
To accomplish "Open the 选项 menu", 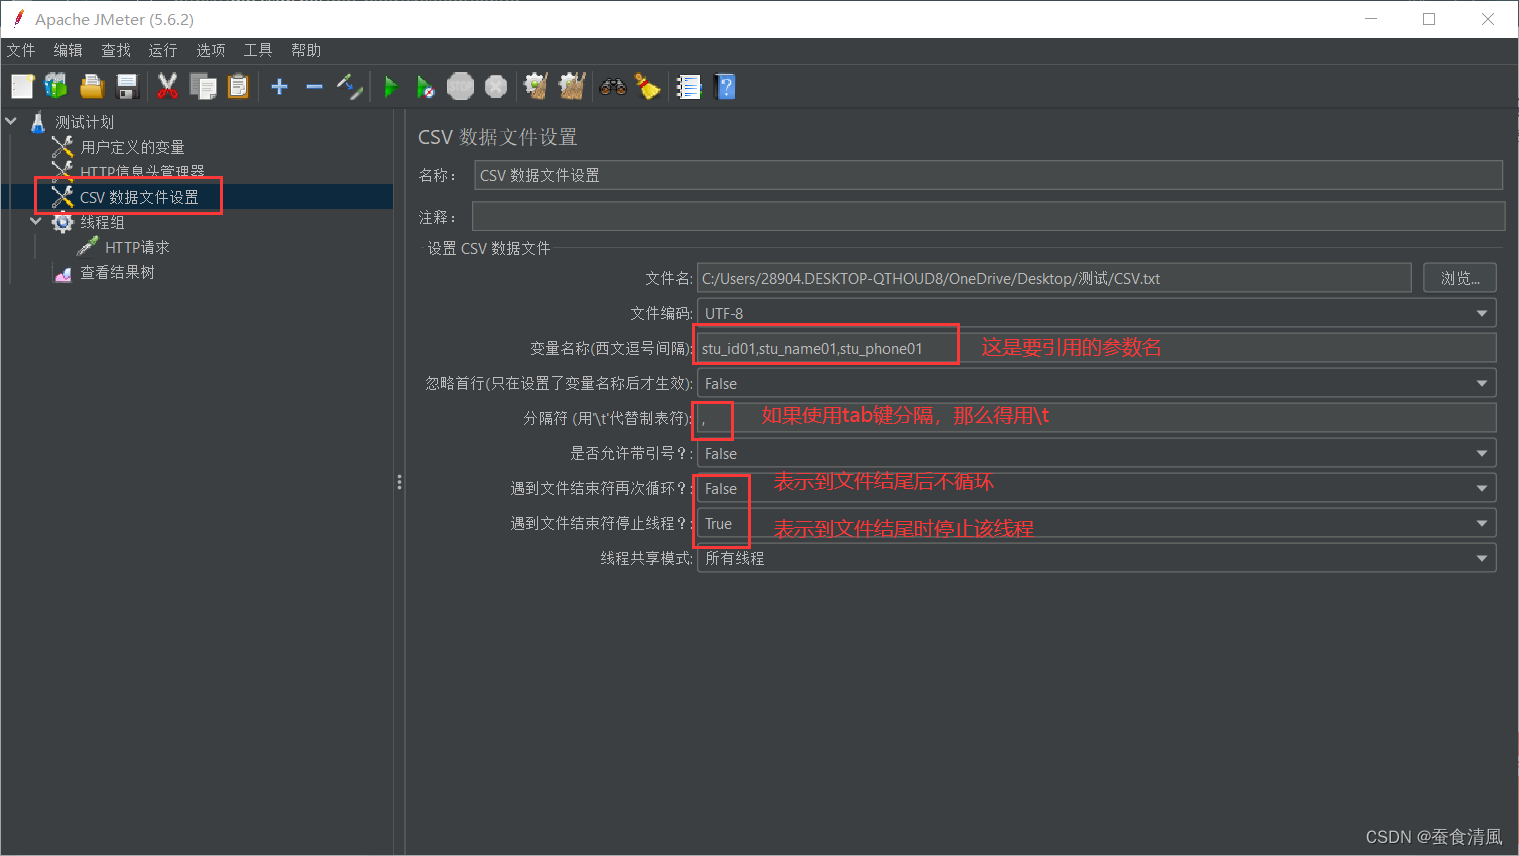I will click(211, 50).
